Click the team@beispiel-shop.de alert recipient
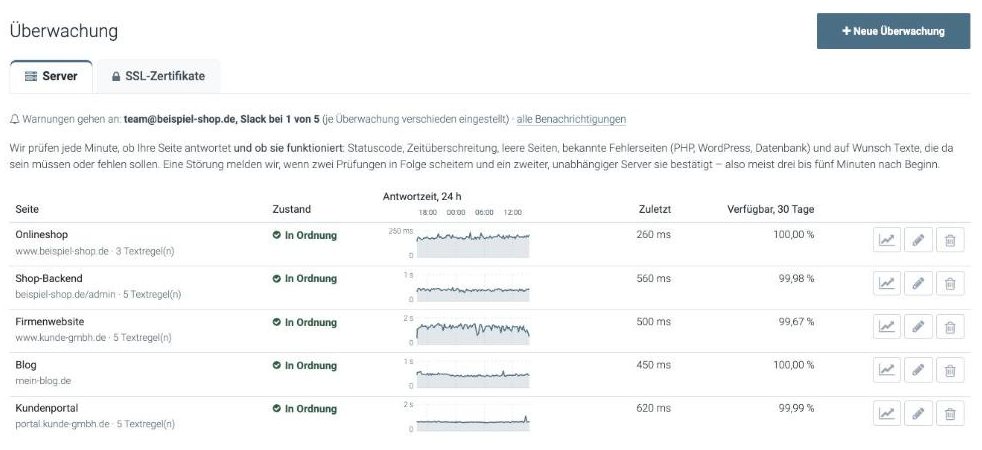This screenshot has height=450, width=982. [178, 119]
